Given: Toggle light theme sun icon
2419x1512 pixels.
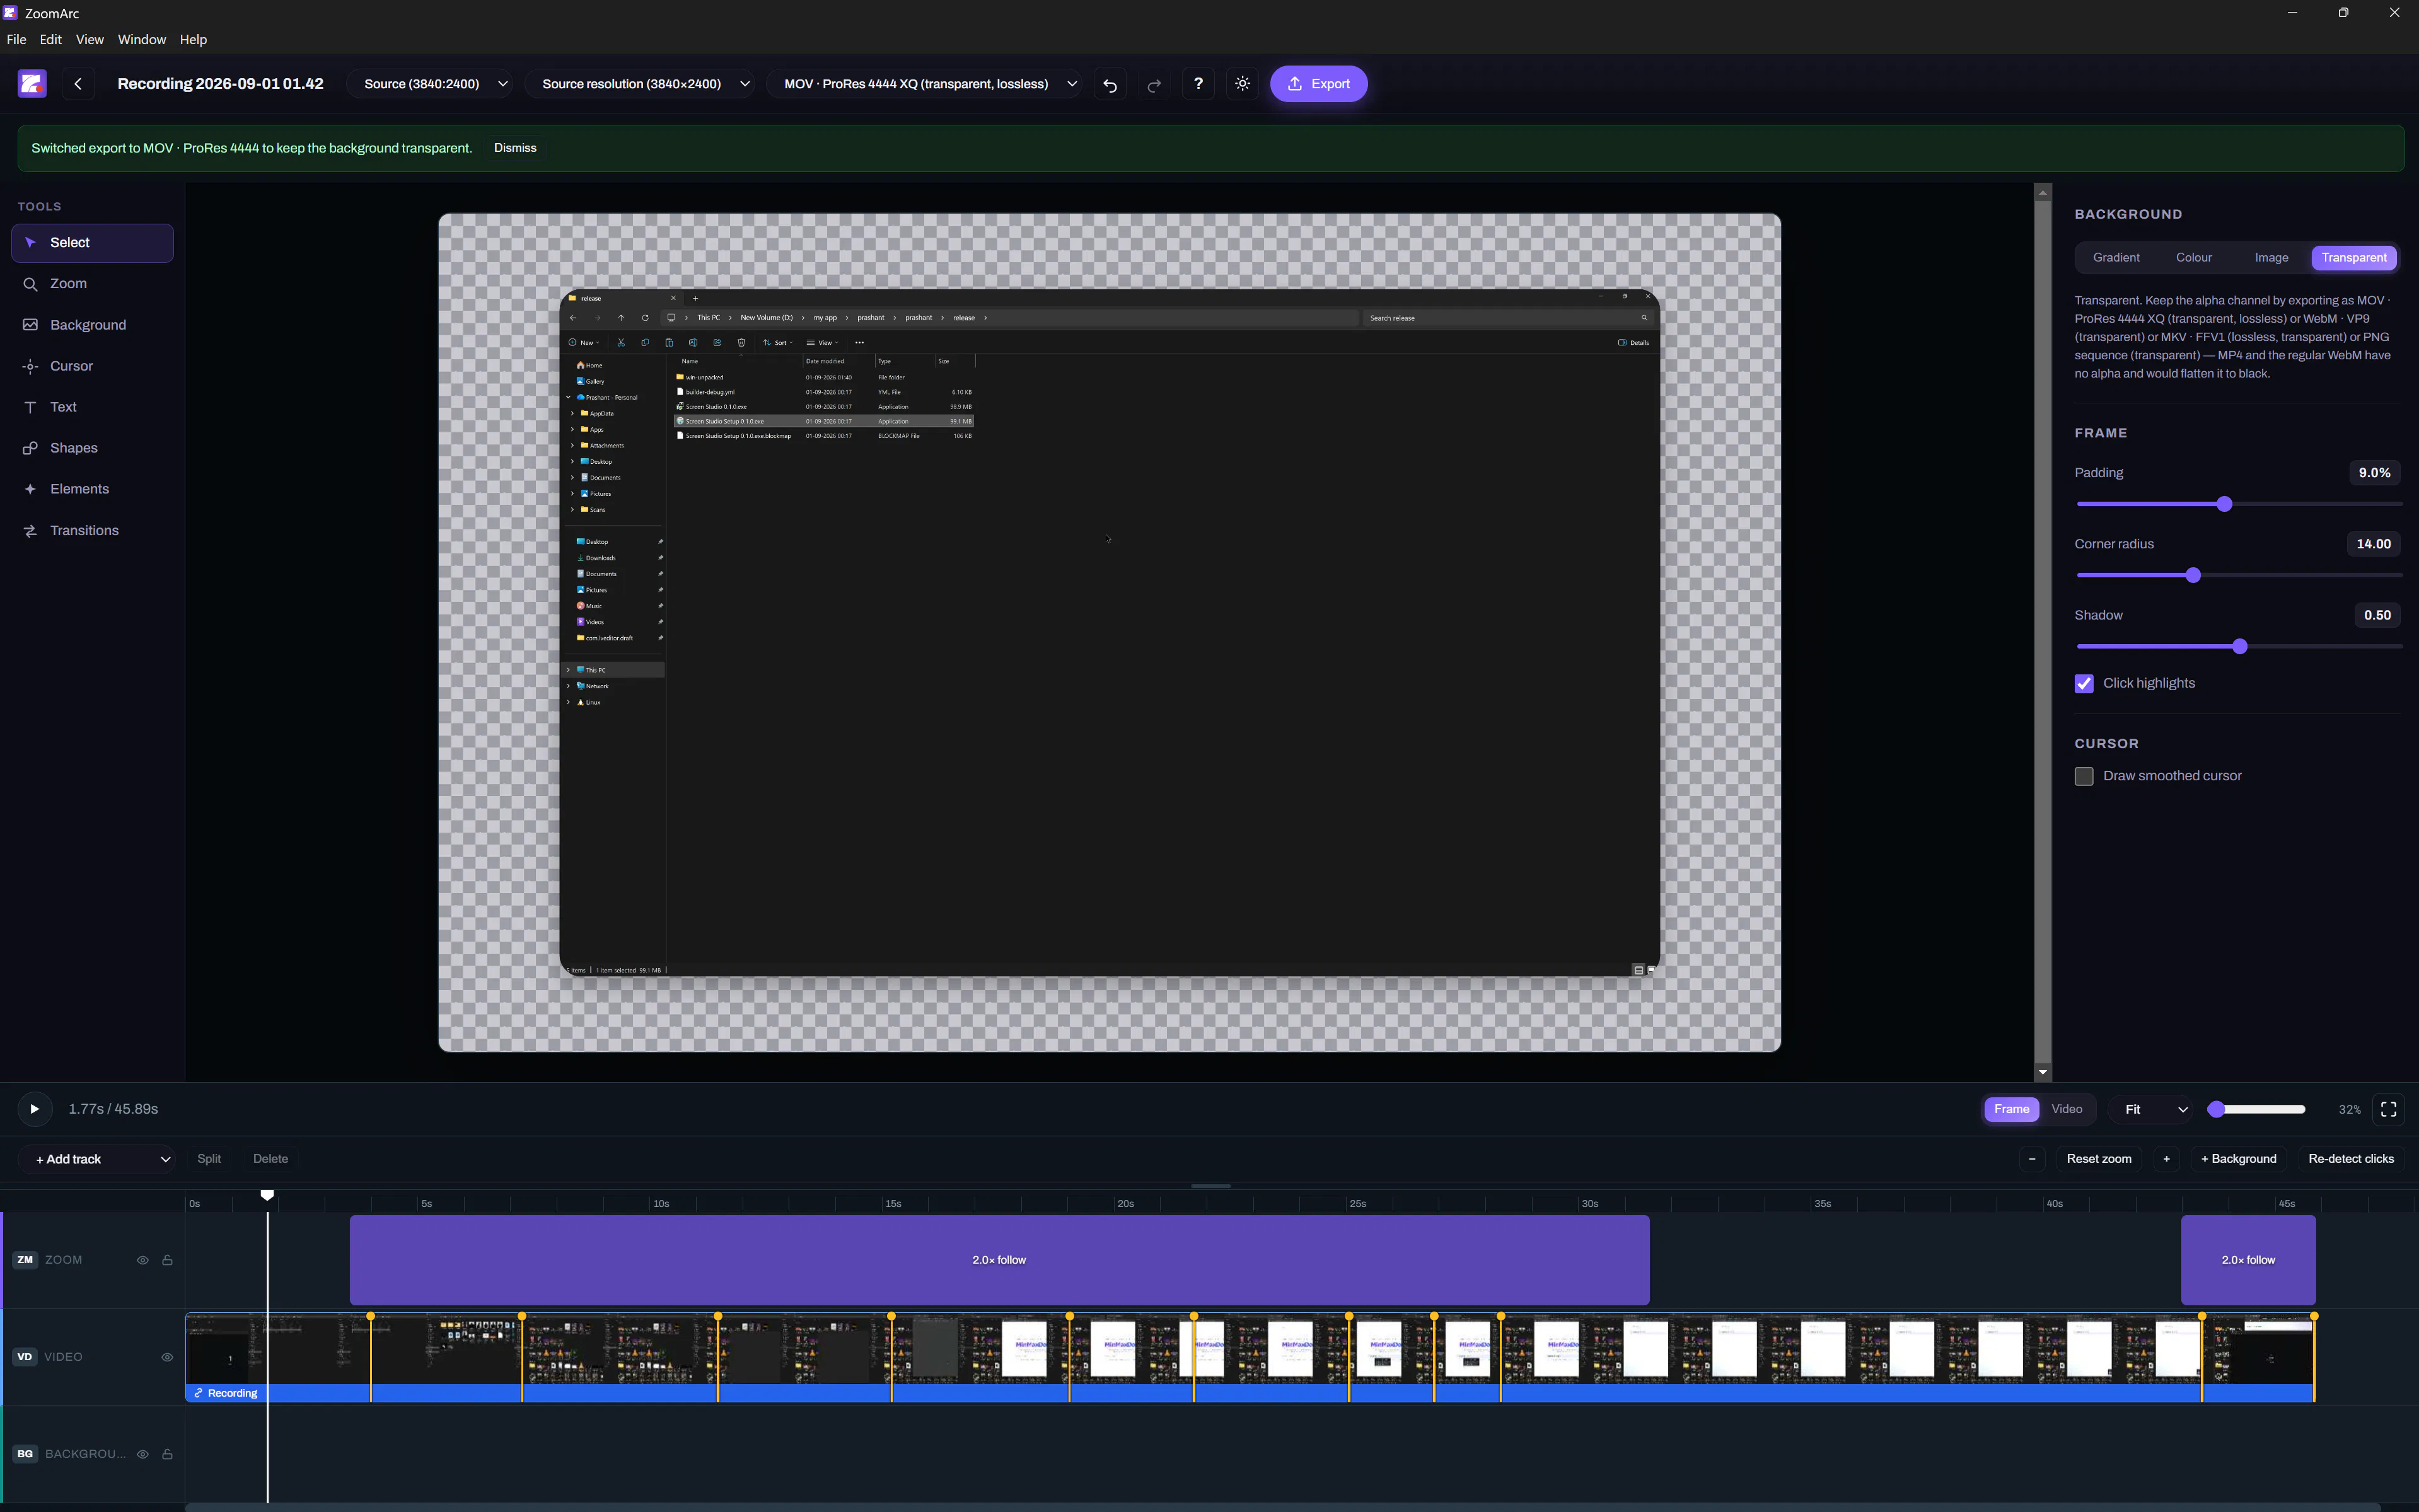Looking at the screenshot, I should [1242, 84].
